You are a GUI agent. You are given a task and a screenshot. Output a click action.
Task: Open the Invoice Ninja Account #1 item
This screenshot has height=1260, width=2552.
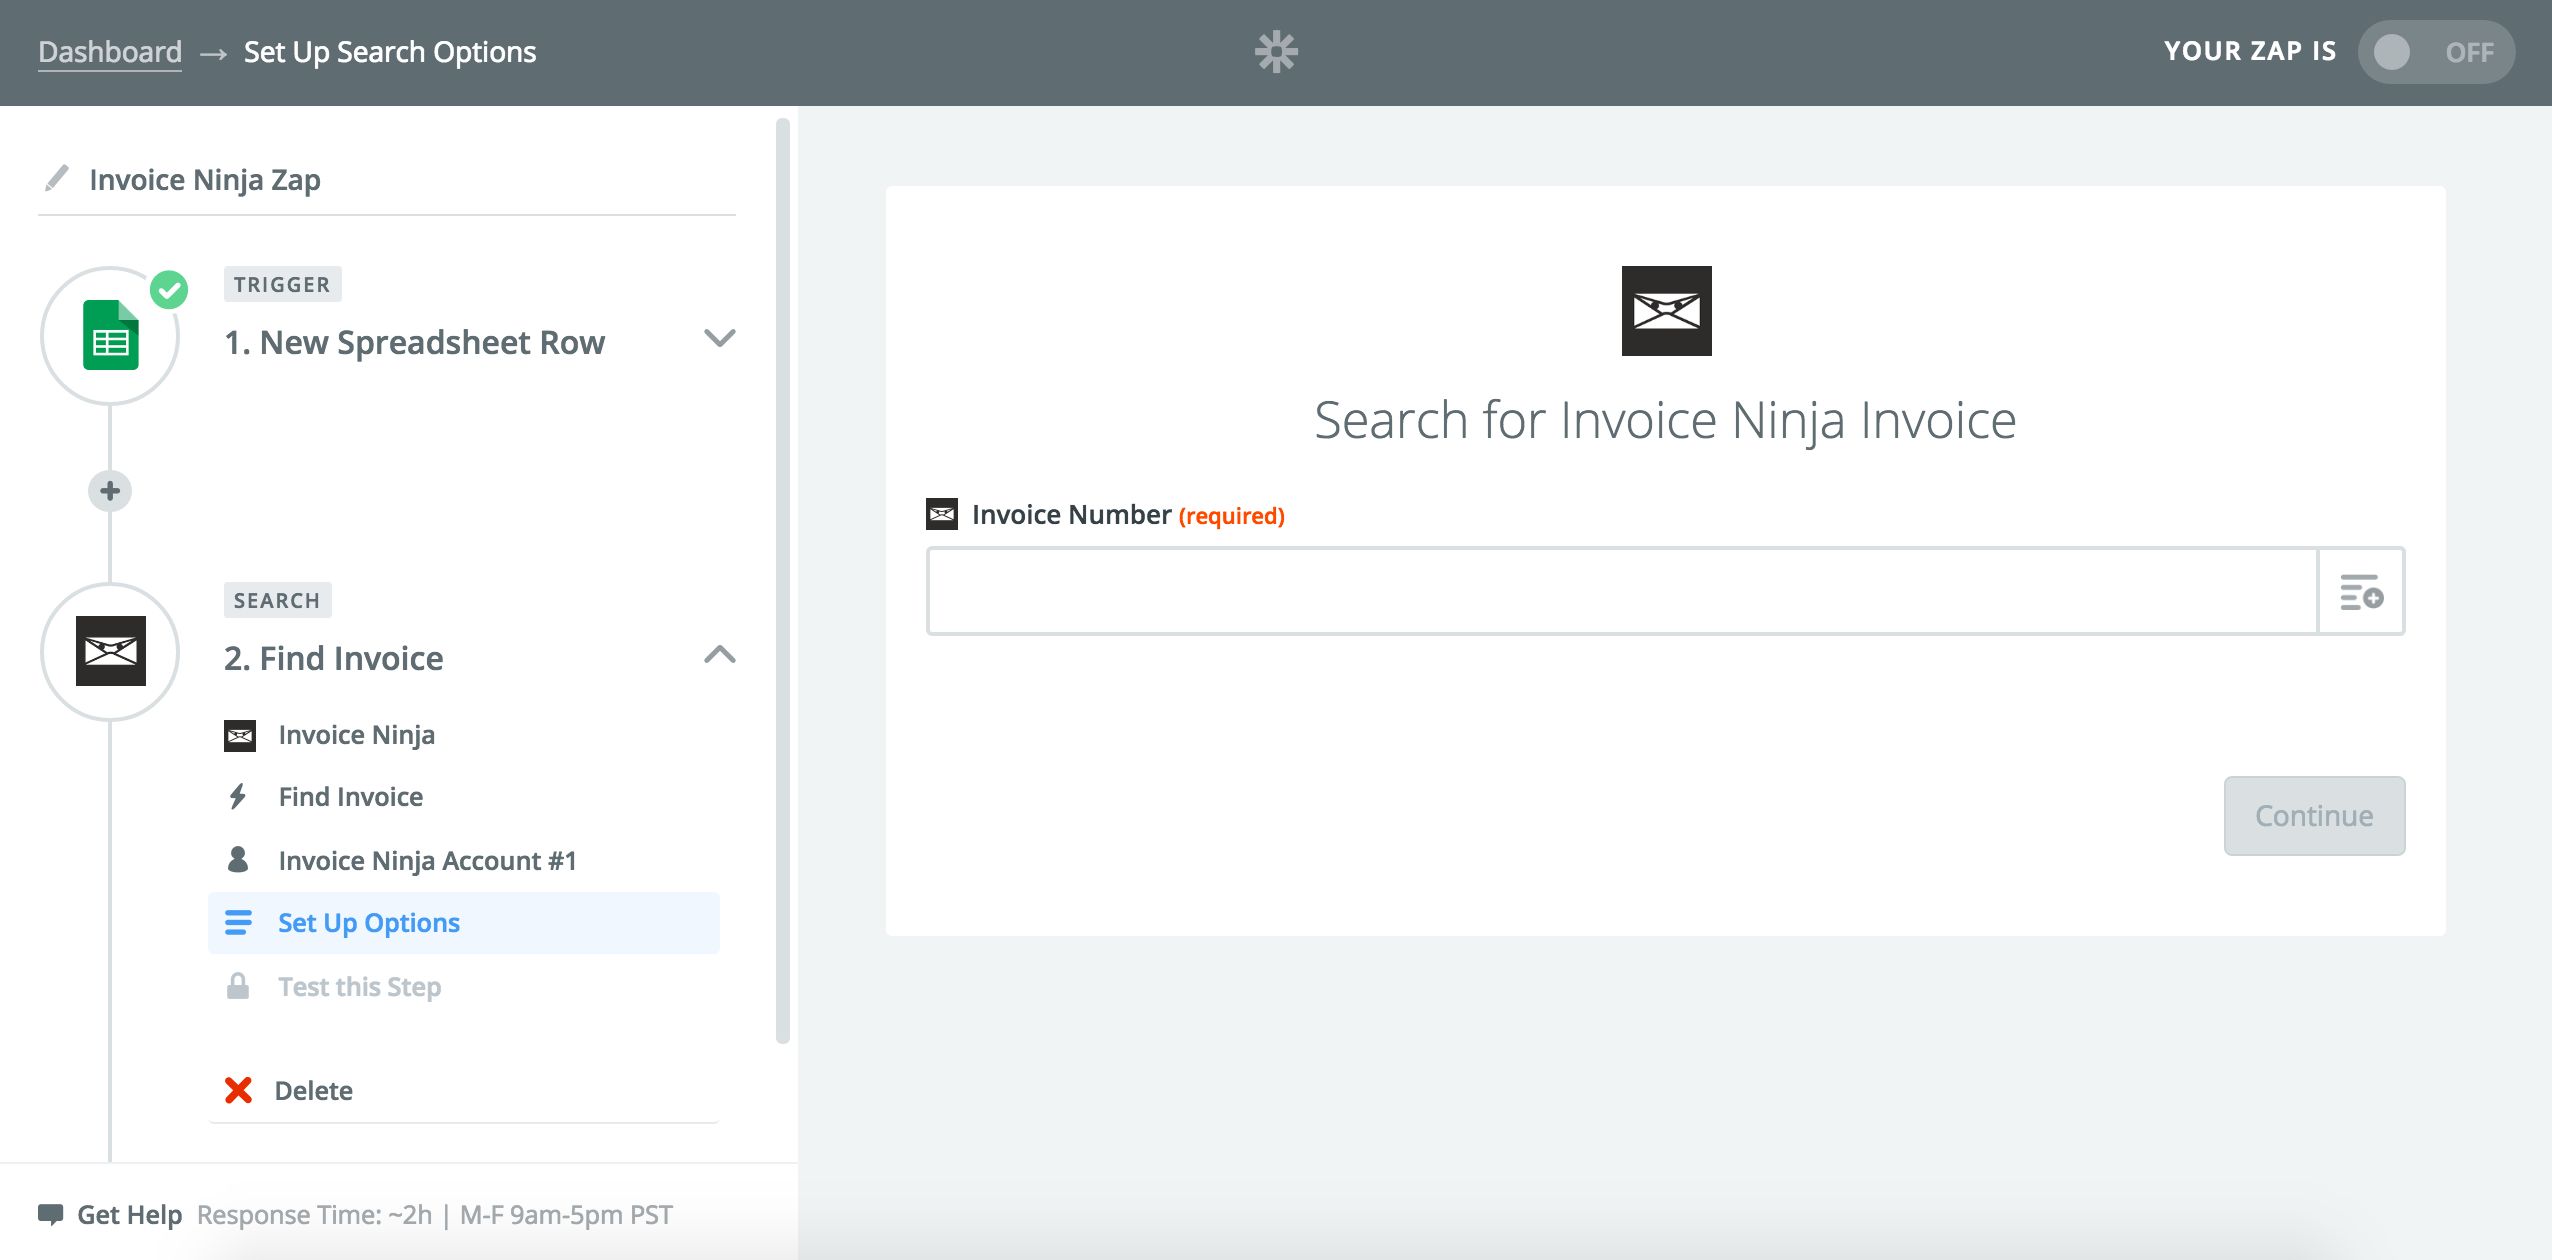pos(464,861)
